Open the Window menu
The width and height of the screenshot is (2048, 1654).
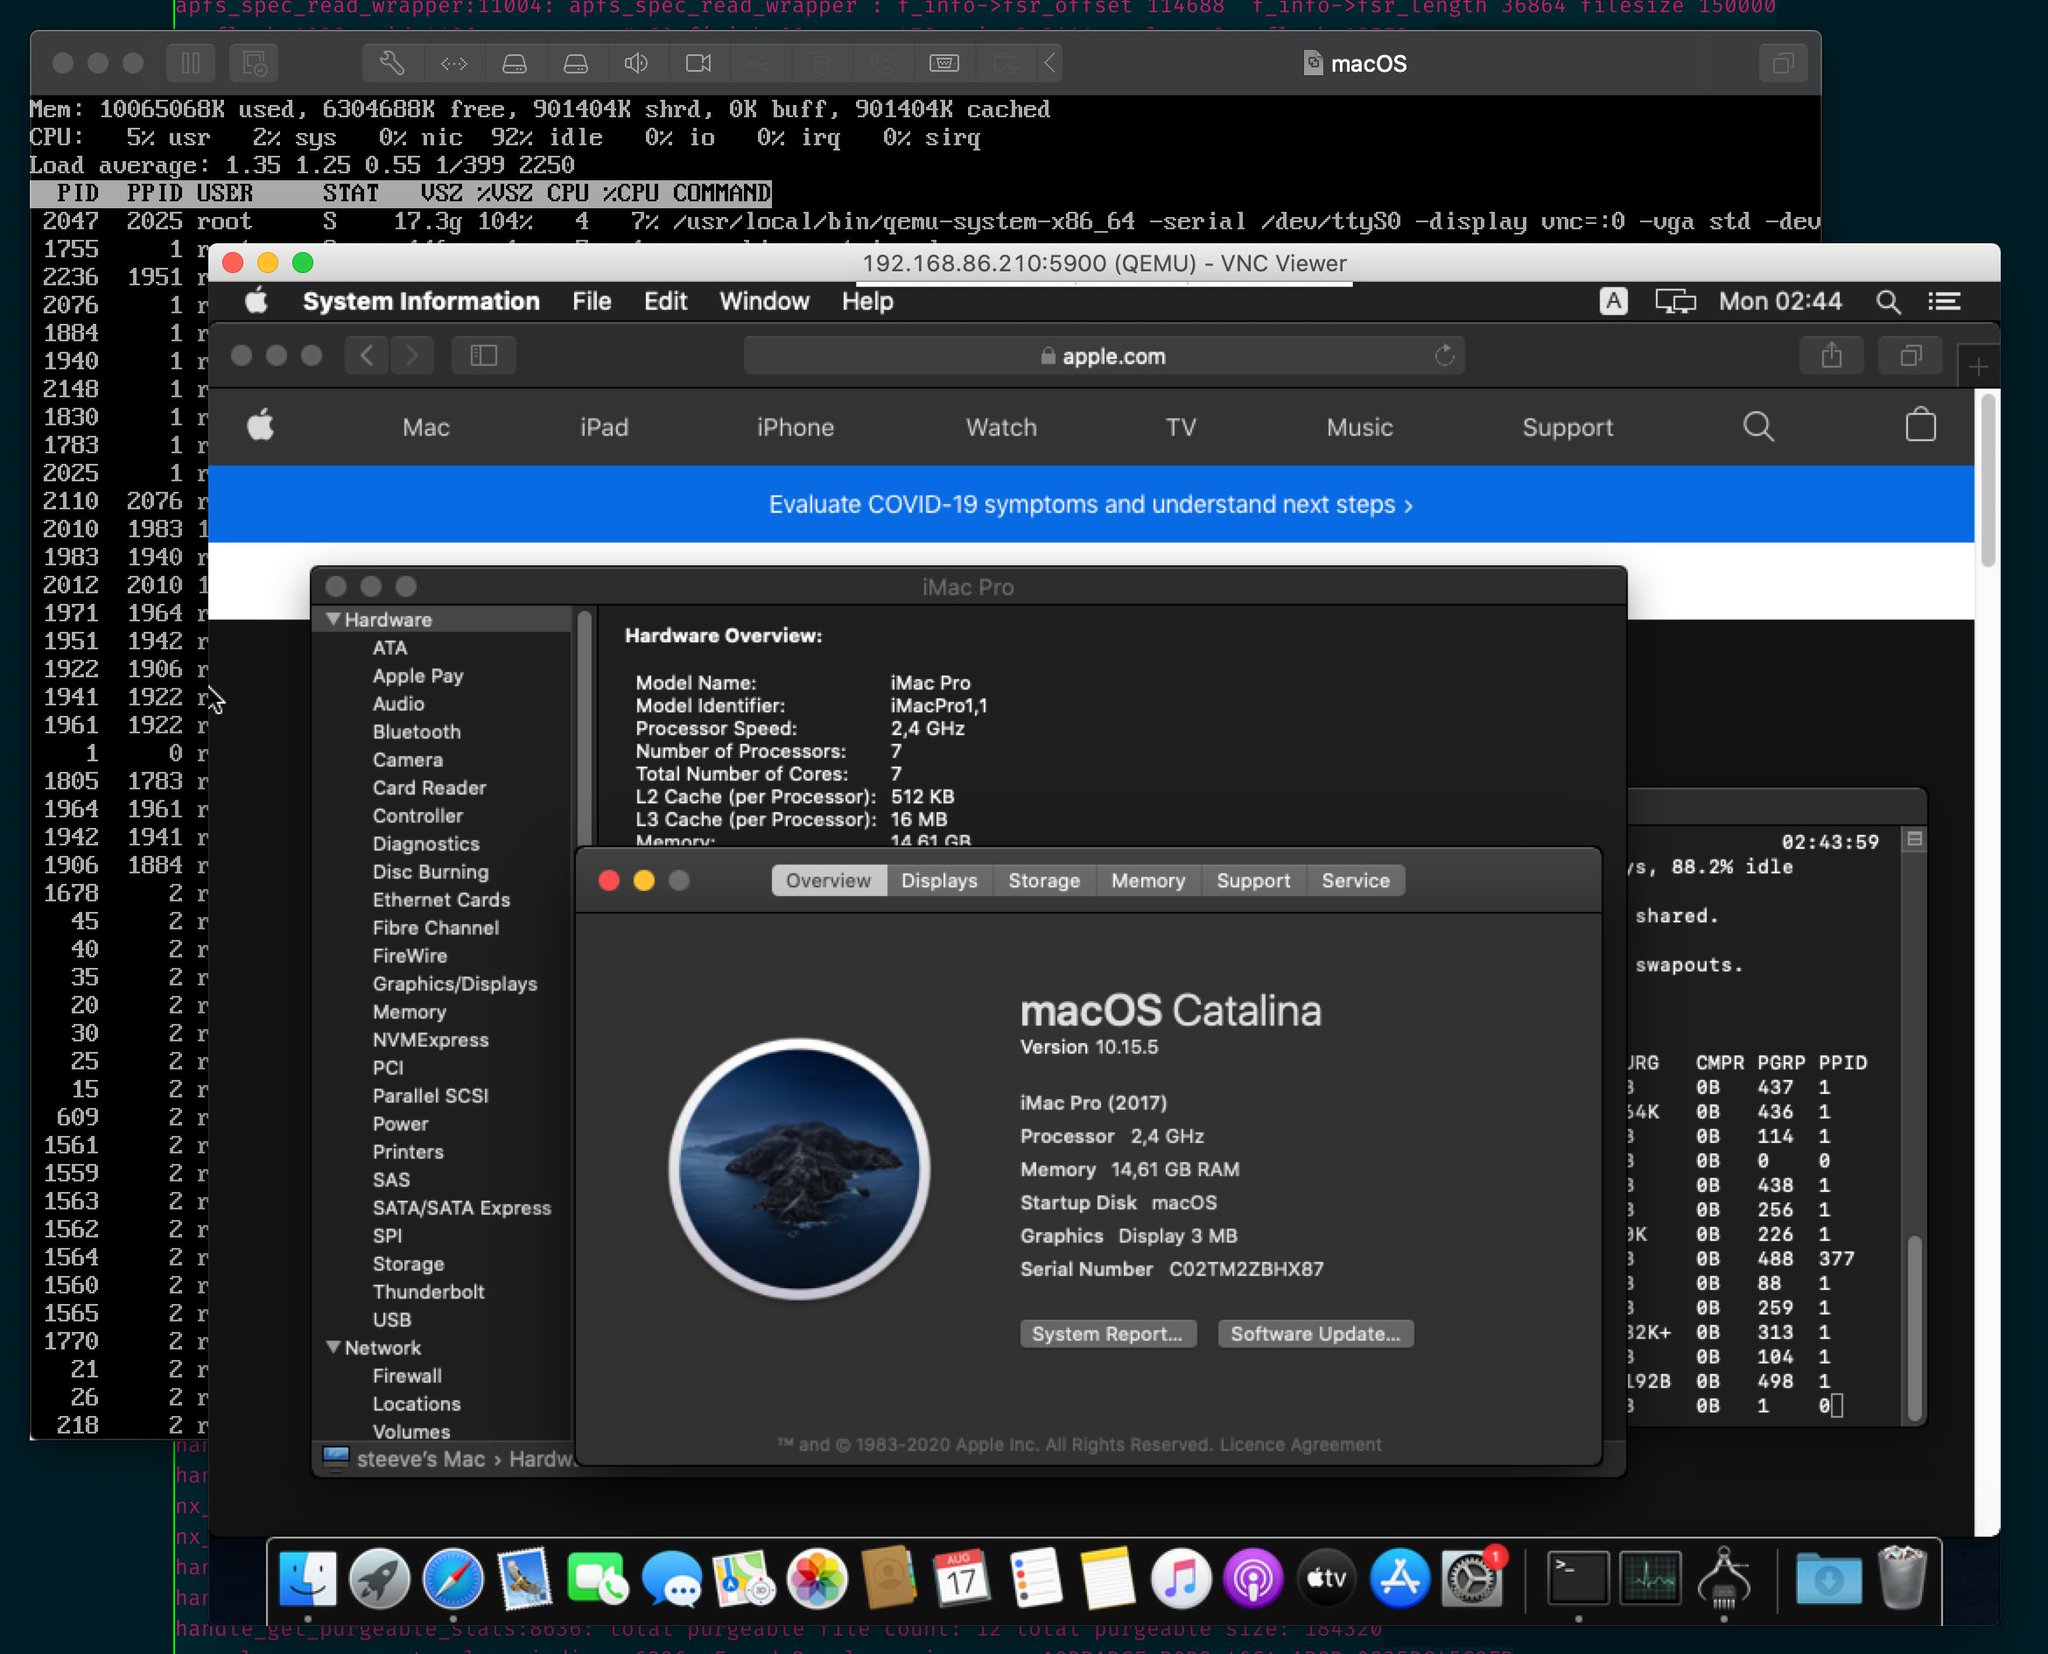(x=764, y=302)
